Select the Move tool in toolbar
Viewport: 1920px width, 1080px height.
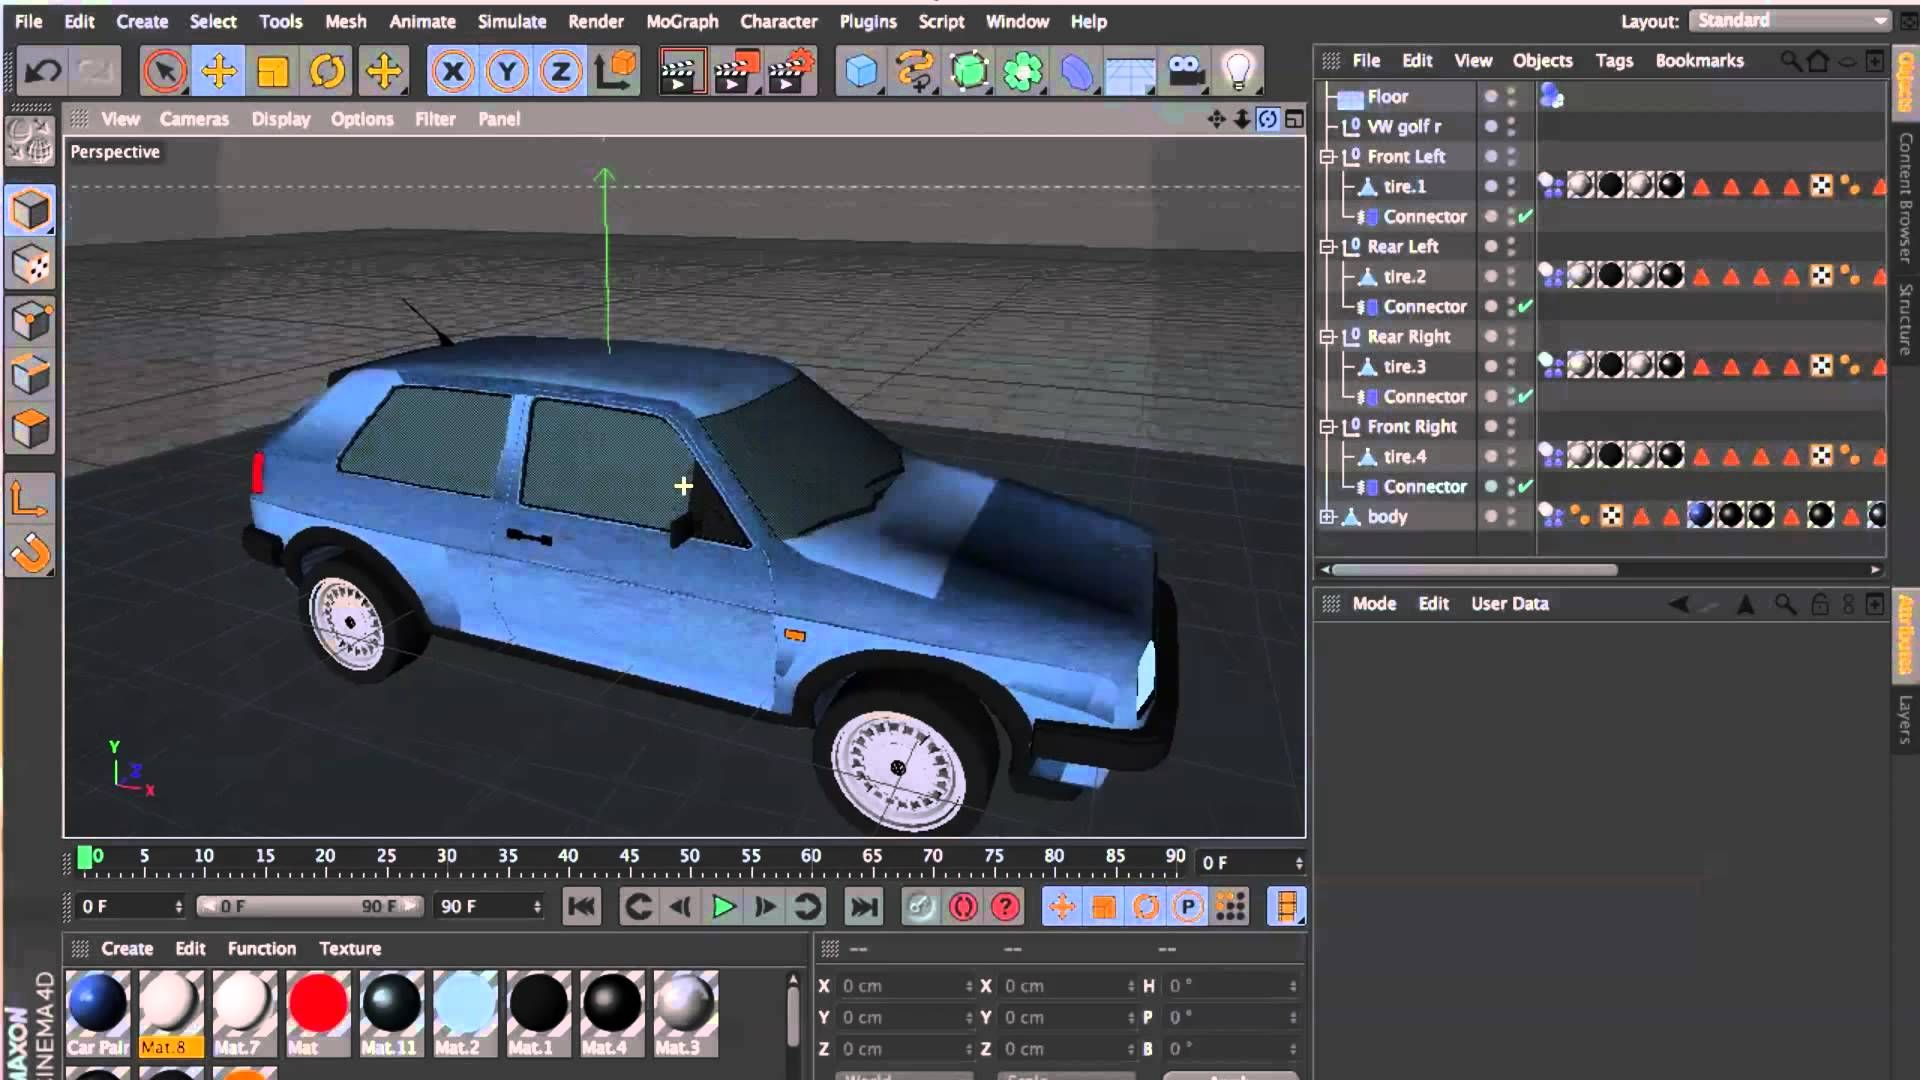coord(218,71)
